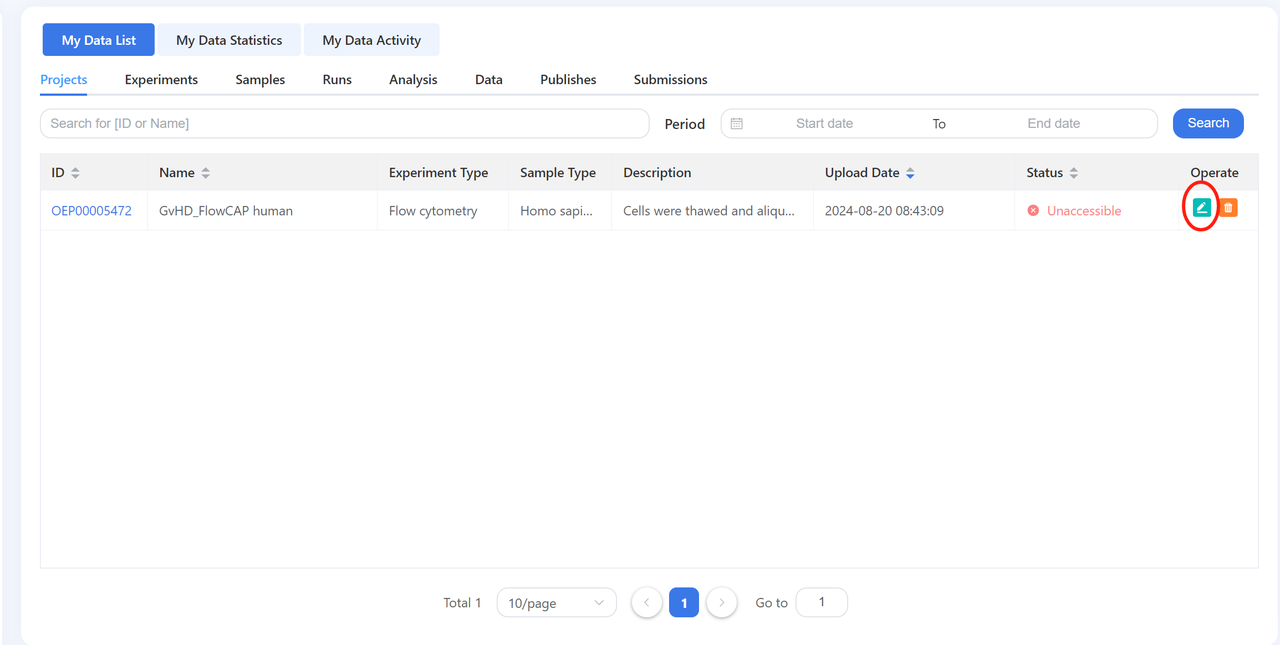The image size is (1280, 645).
Task: Sort the list by ID column arrows
Action: (75, 173)
